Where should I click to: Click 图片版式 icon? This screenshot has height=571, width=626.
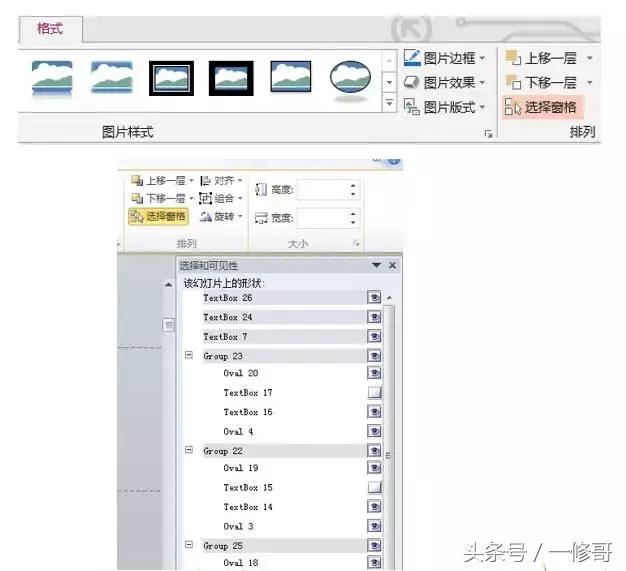412,107
